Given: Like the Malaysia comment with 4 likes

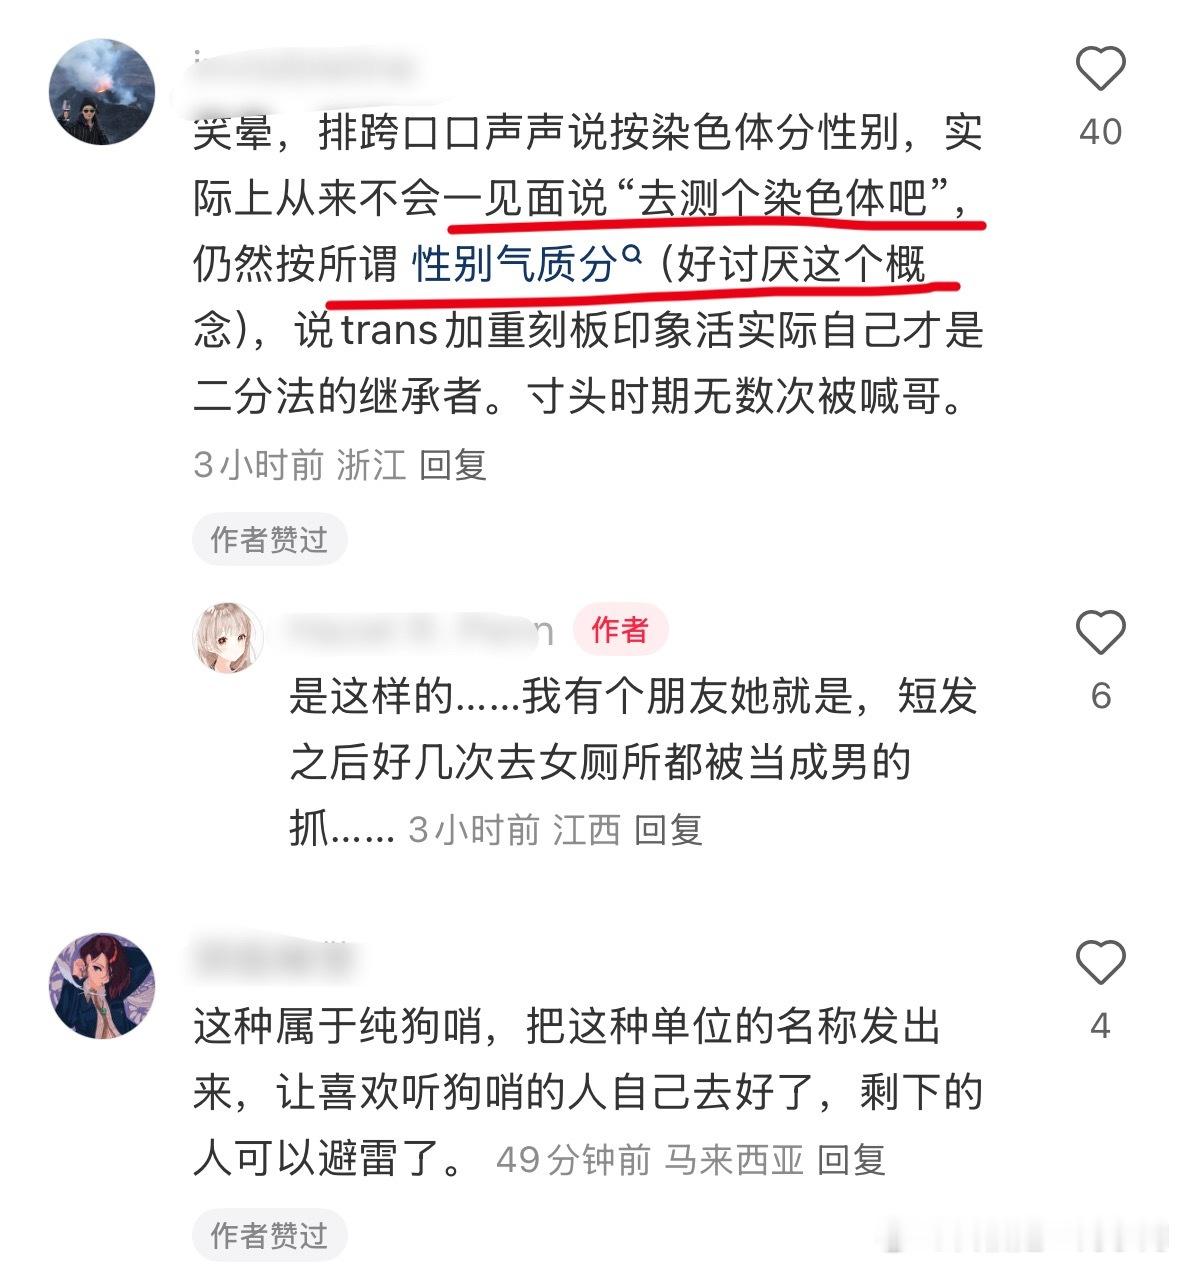Looking at the screenshot, I should pos(1100,962).
